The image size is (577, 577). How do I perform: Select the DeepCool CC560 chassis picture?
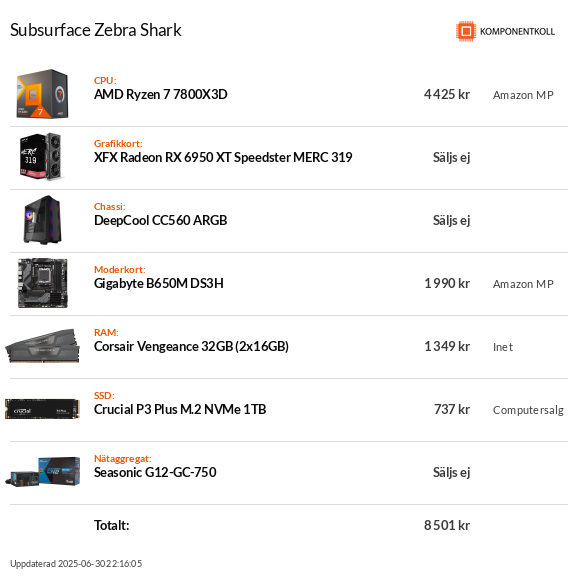(x=42, y=220)
